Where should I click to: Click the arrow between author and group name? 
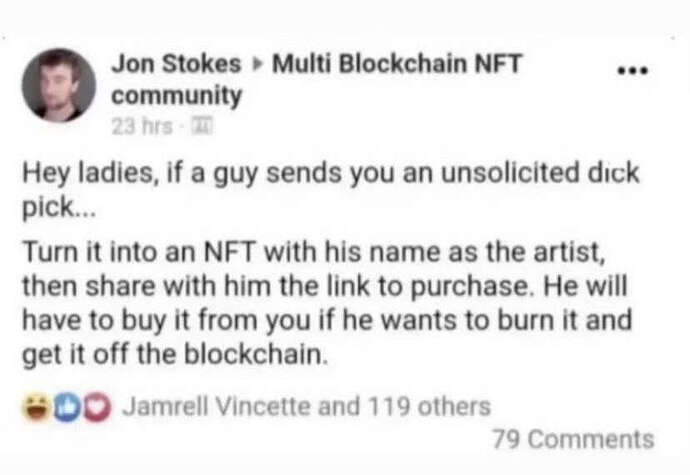pos(257,64)
